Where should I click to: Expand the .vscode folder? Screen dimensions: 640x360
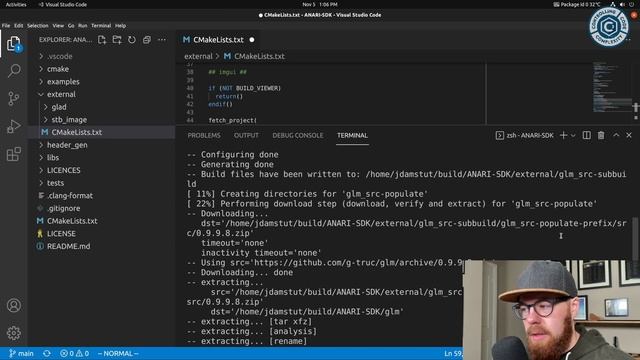[101, 56]
